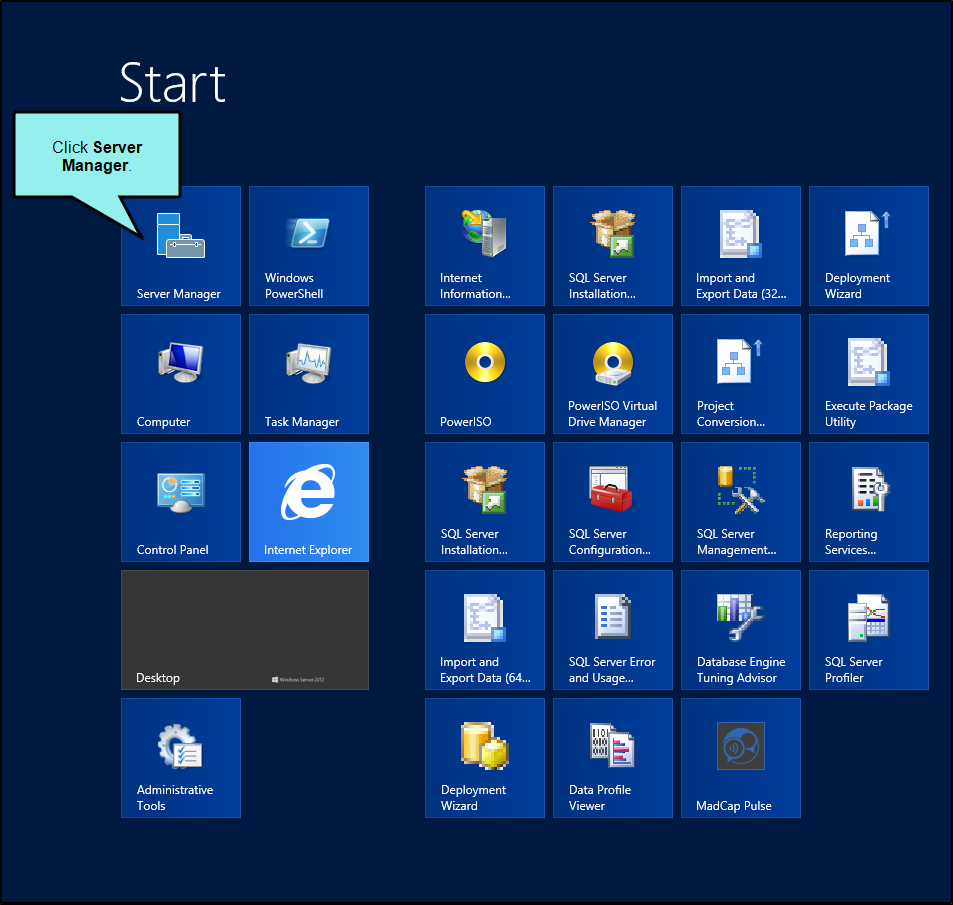The width and height of the screenshot is (953, 905).
Task: Open the MadCap Pulse tile
Action: coord(741,758)
